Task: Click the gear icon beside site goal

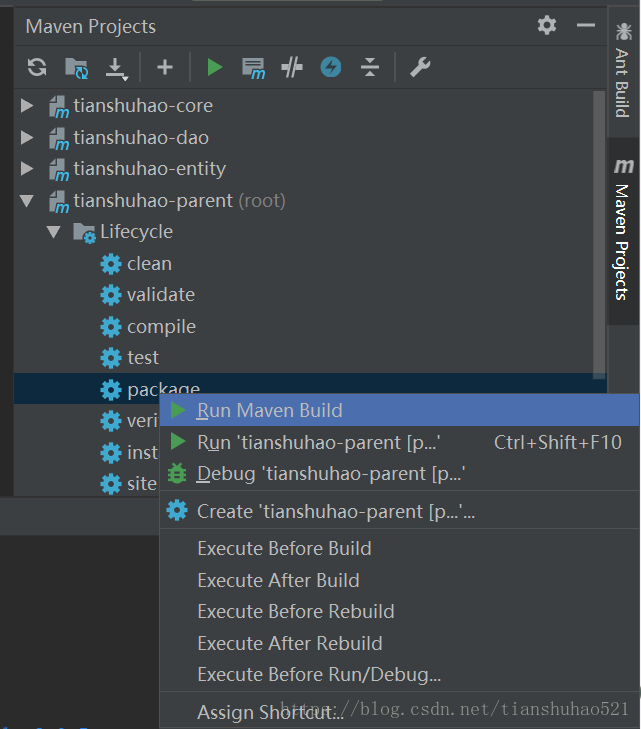Action: point(111,484)
